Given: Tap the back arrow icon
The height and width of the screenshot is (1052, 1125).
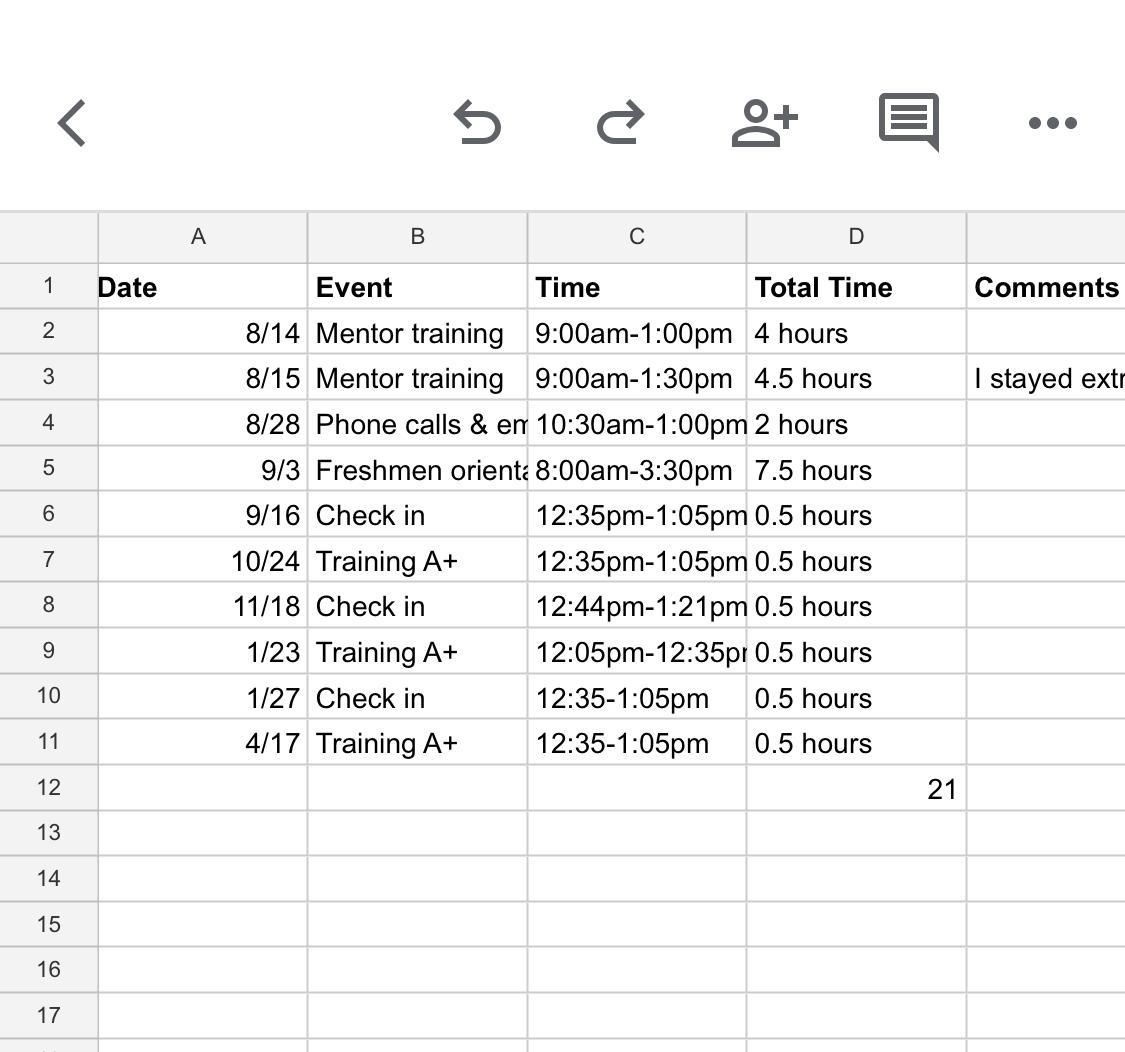Looking at the screenshot, I should coord(72,123).
